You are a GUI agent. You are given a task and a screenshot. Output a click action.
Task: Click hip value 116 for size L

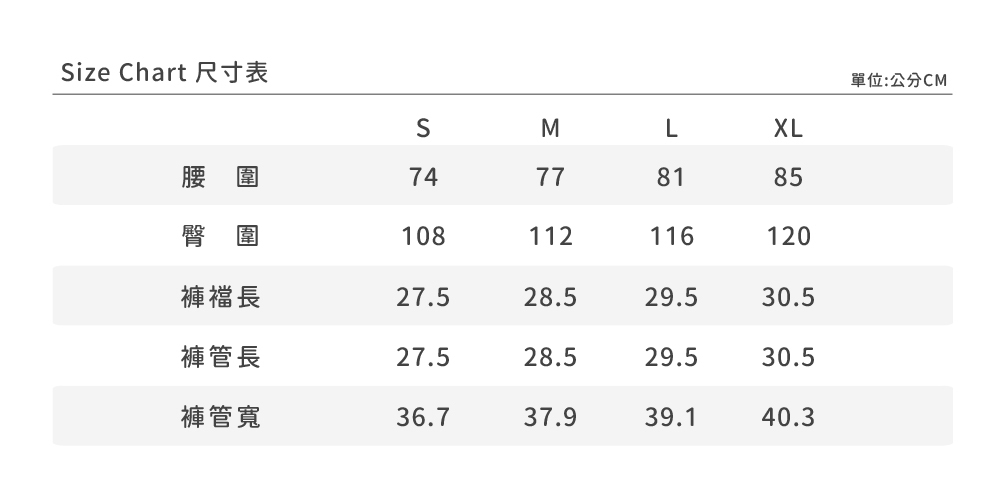coord(670,237)
